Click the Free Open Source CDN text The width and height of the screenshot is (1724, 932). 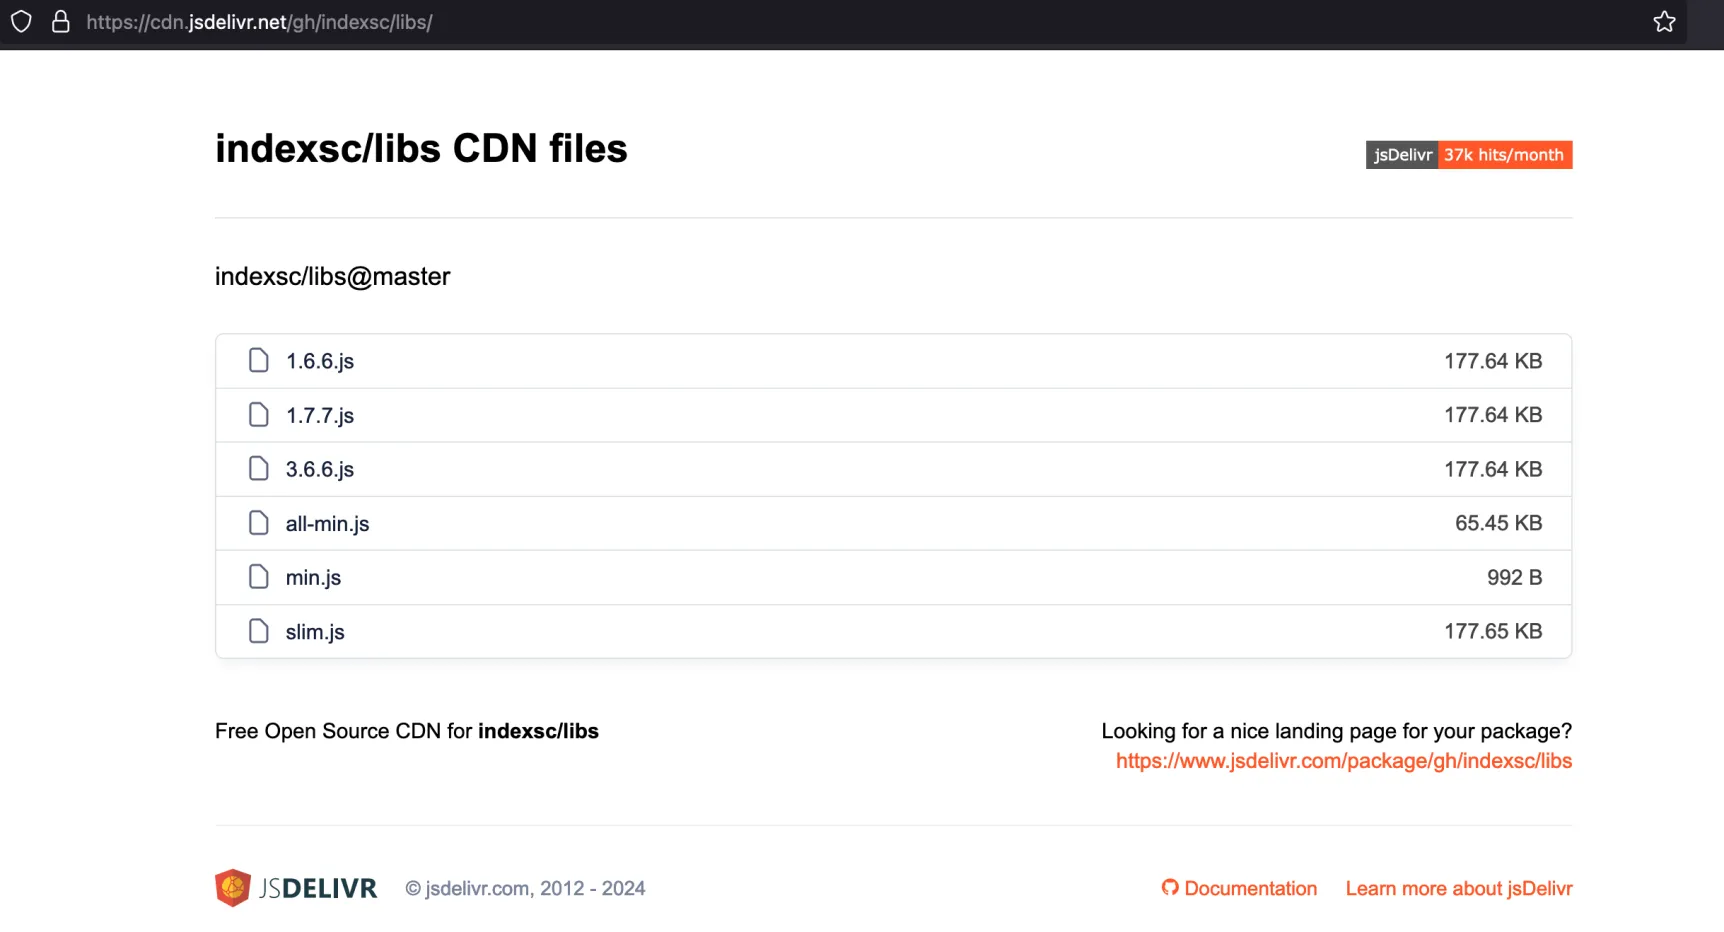[407, 731]
